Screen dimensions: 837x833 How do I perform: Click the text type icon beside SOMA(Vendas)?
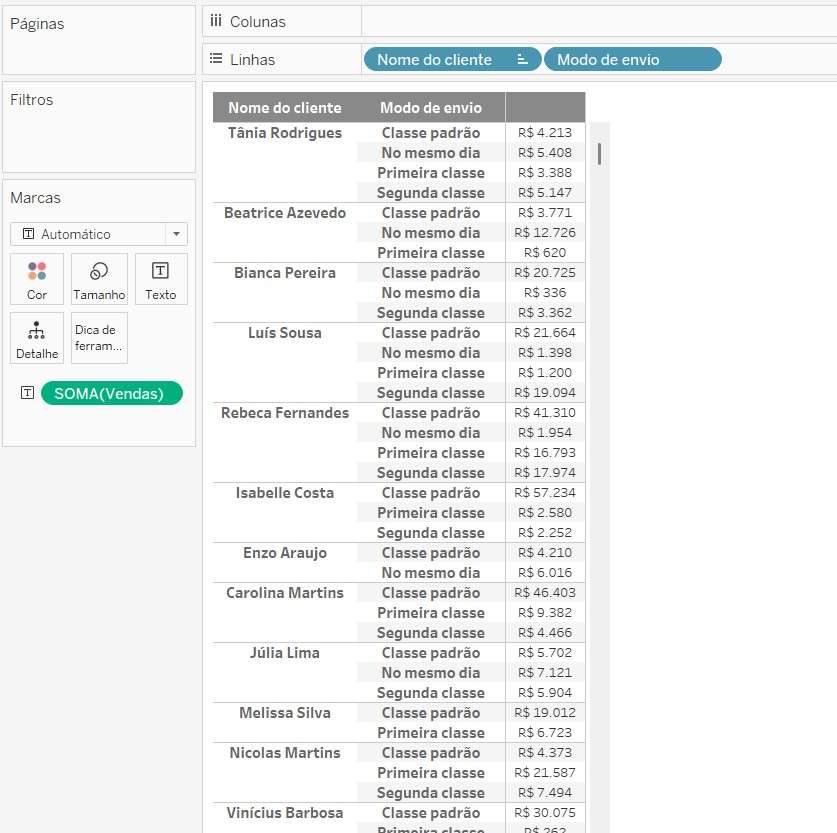point(27,393)
